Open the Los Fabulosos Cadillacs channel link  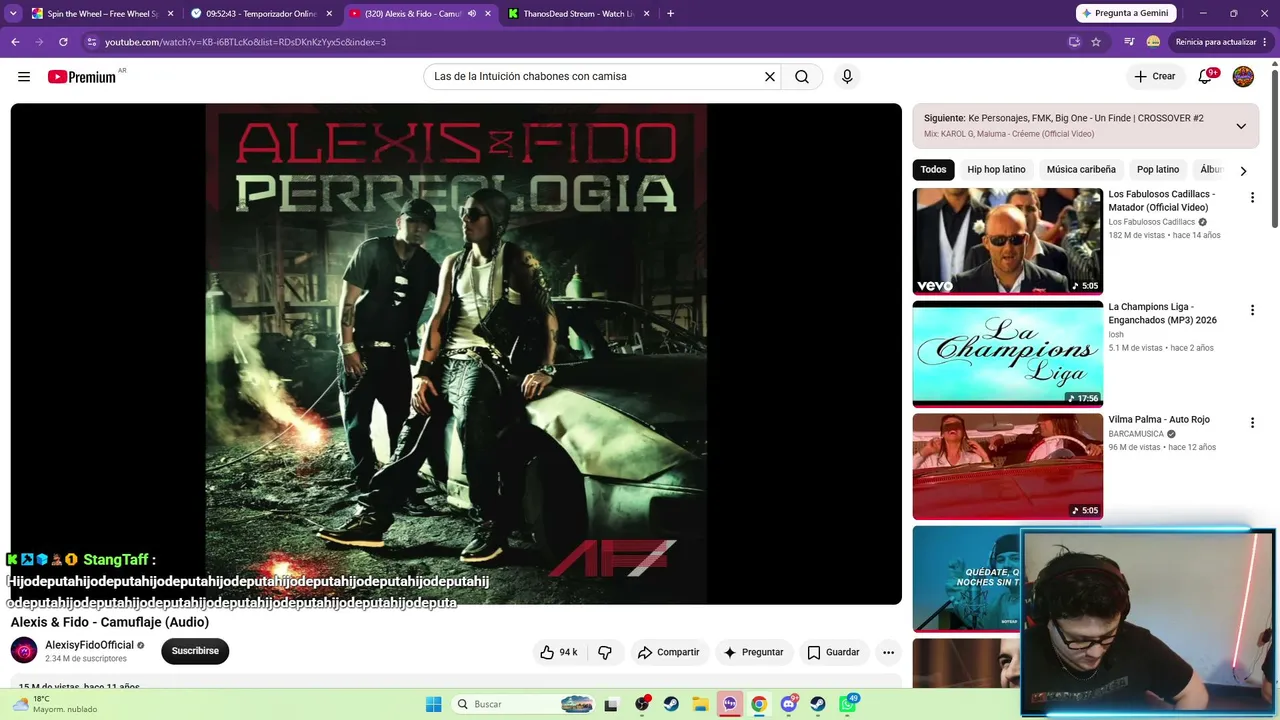coord(1151,222)
